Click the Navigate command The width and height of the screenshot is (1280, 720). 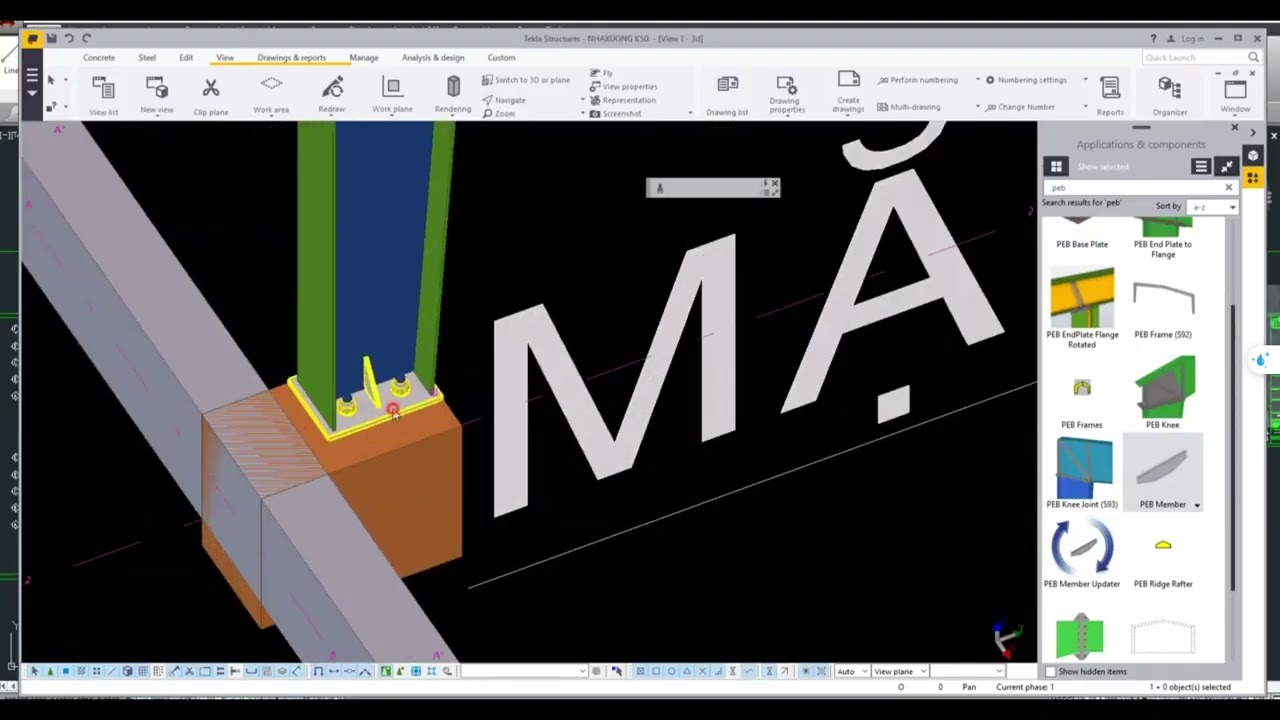503,100
